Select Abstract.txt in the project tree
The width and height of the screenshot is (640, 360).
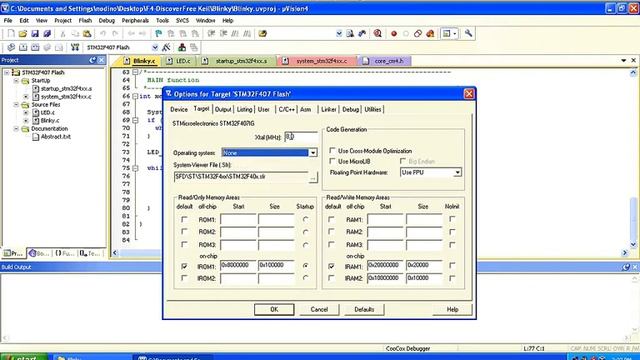(56, 137)
